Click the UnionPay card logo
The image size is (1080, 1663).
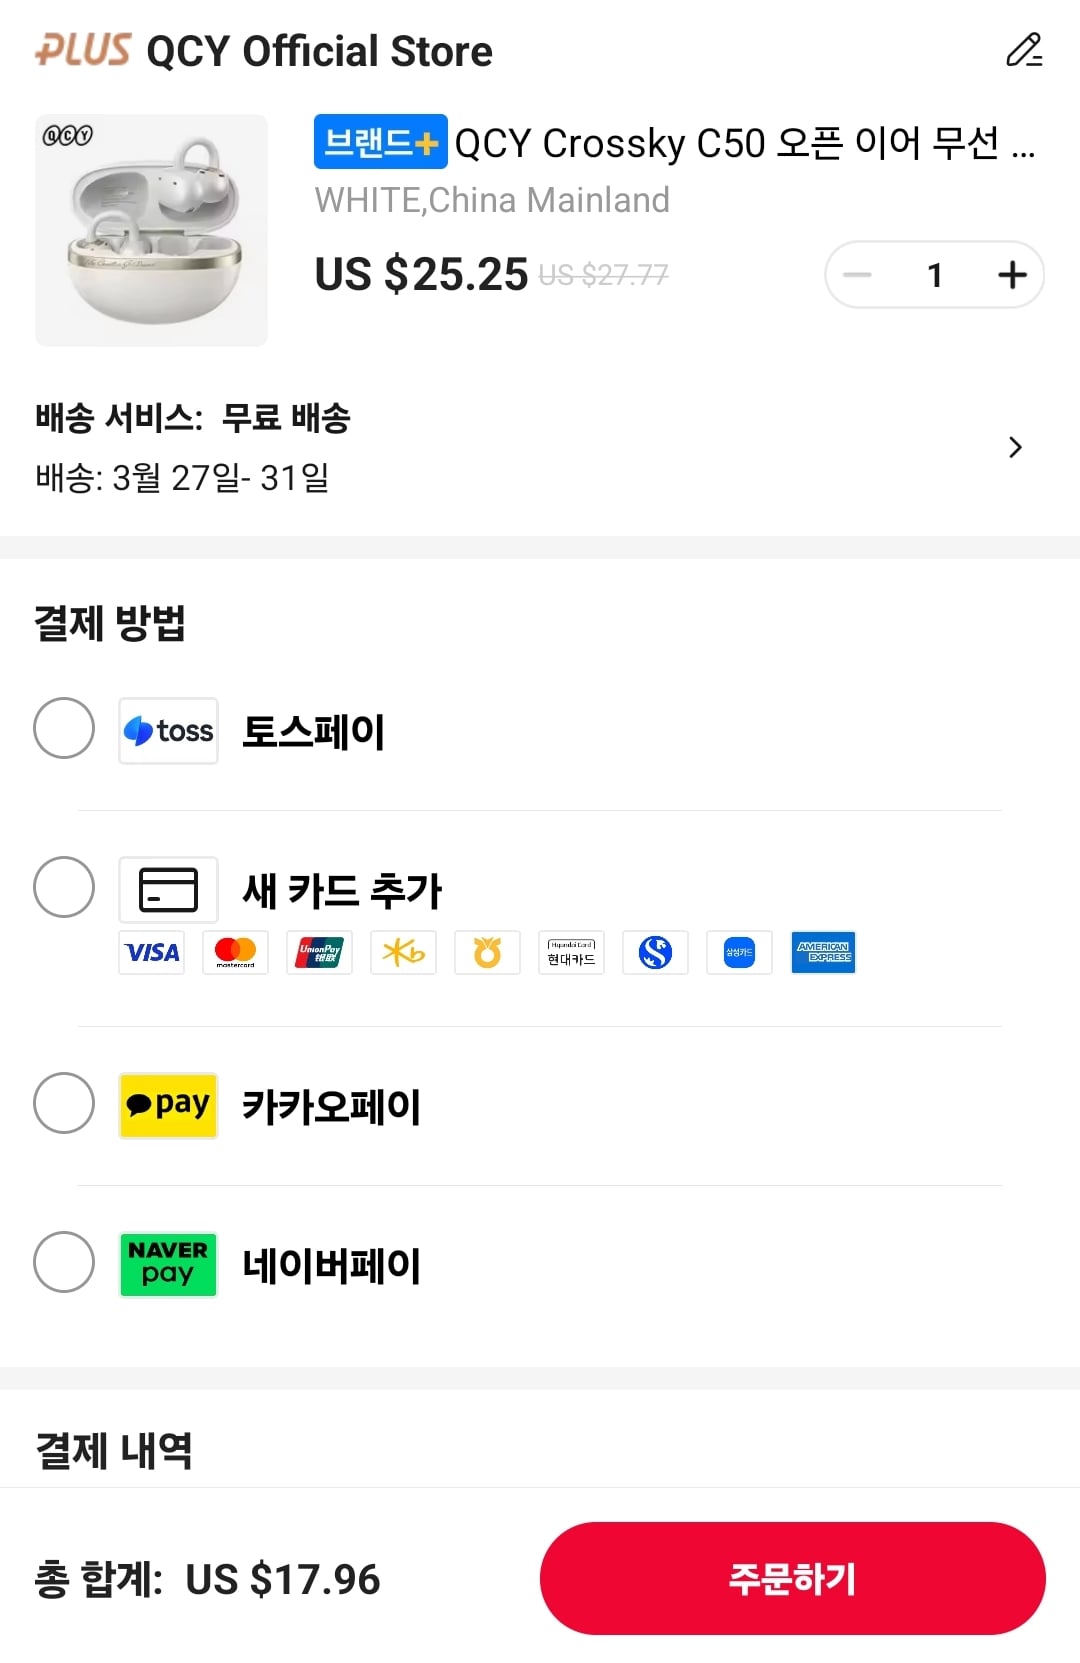[x=319, y=952]
